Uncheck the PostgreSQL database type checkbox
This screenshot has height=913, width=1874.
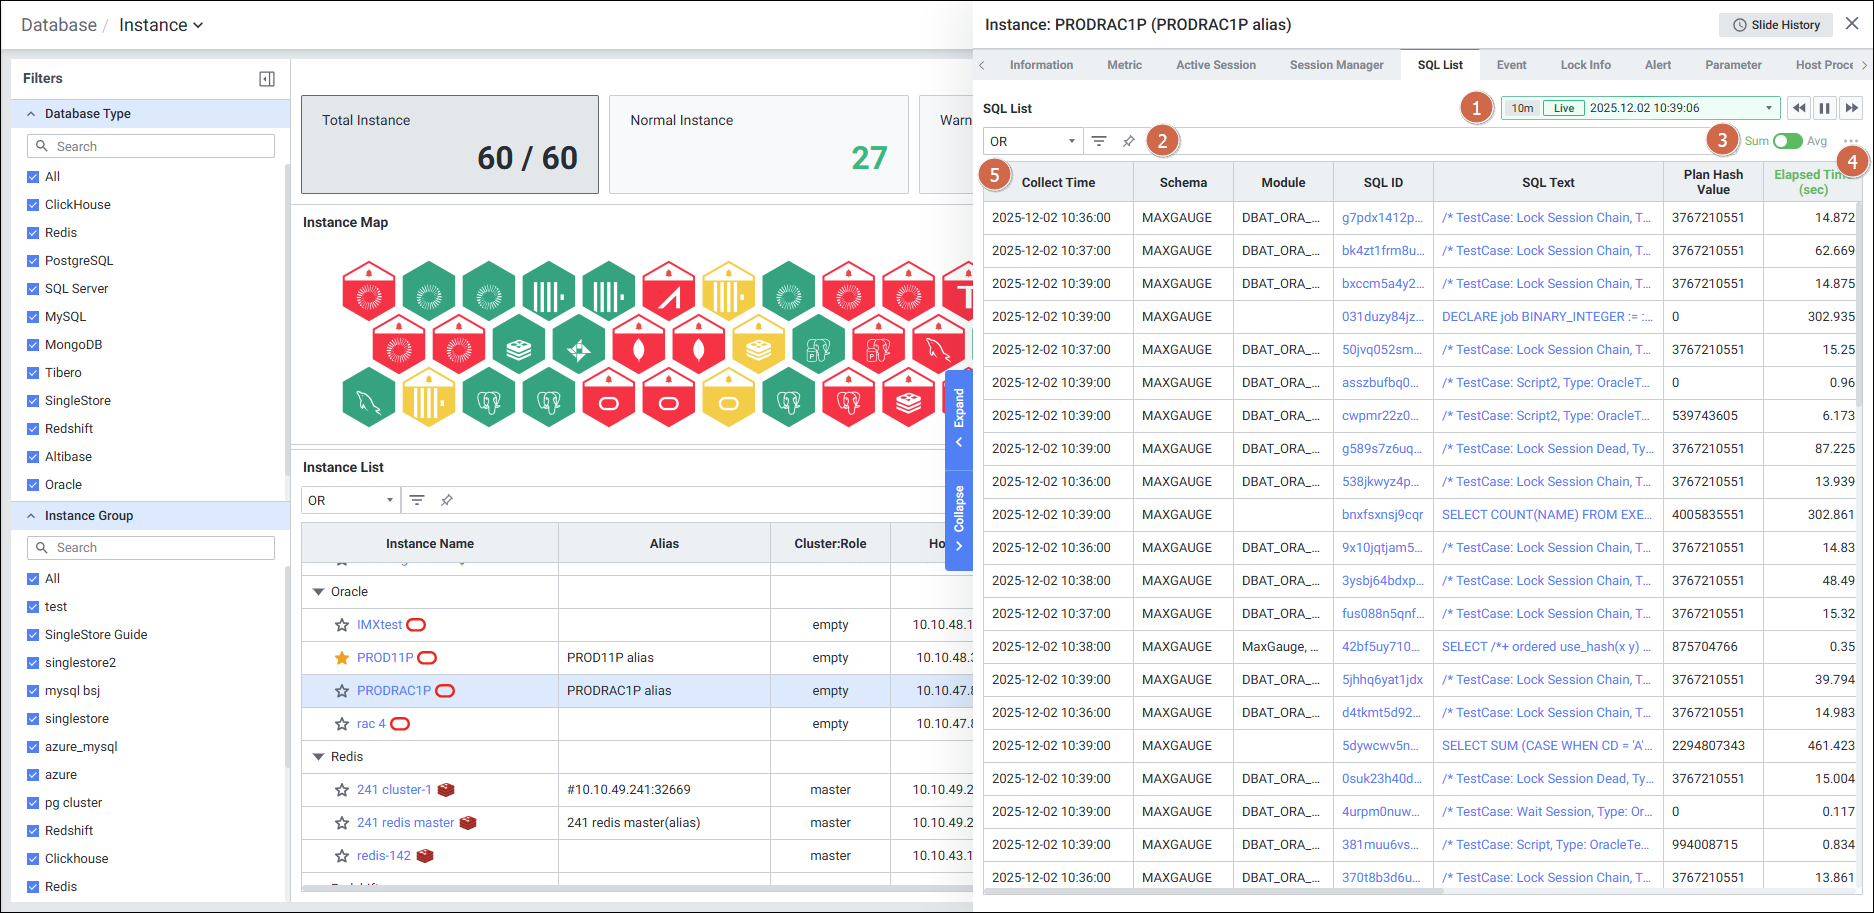(x=33, y=261)
